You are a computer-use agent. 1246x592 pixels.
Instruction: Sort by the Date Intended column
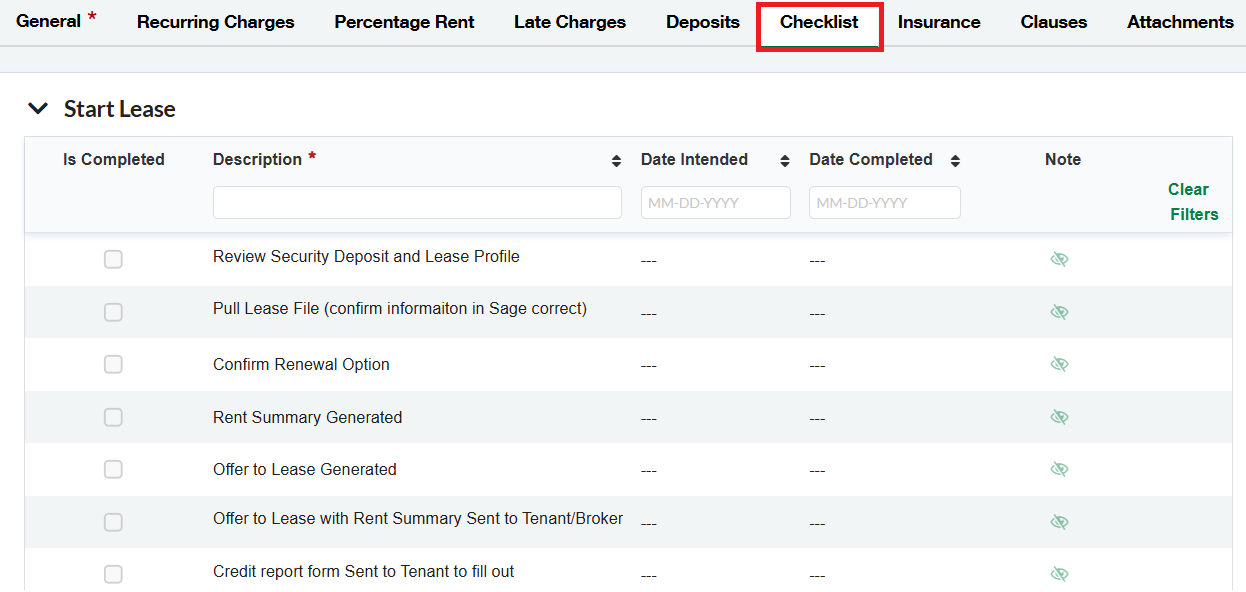click(x=784, y=161)
